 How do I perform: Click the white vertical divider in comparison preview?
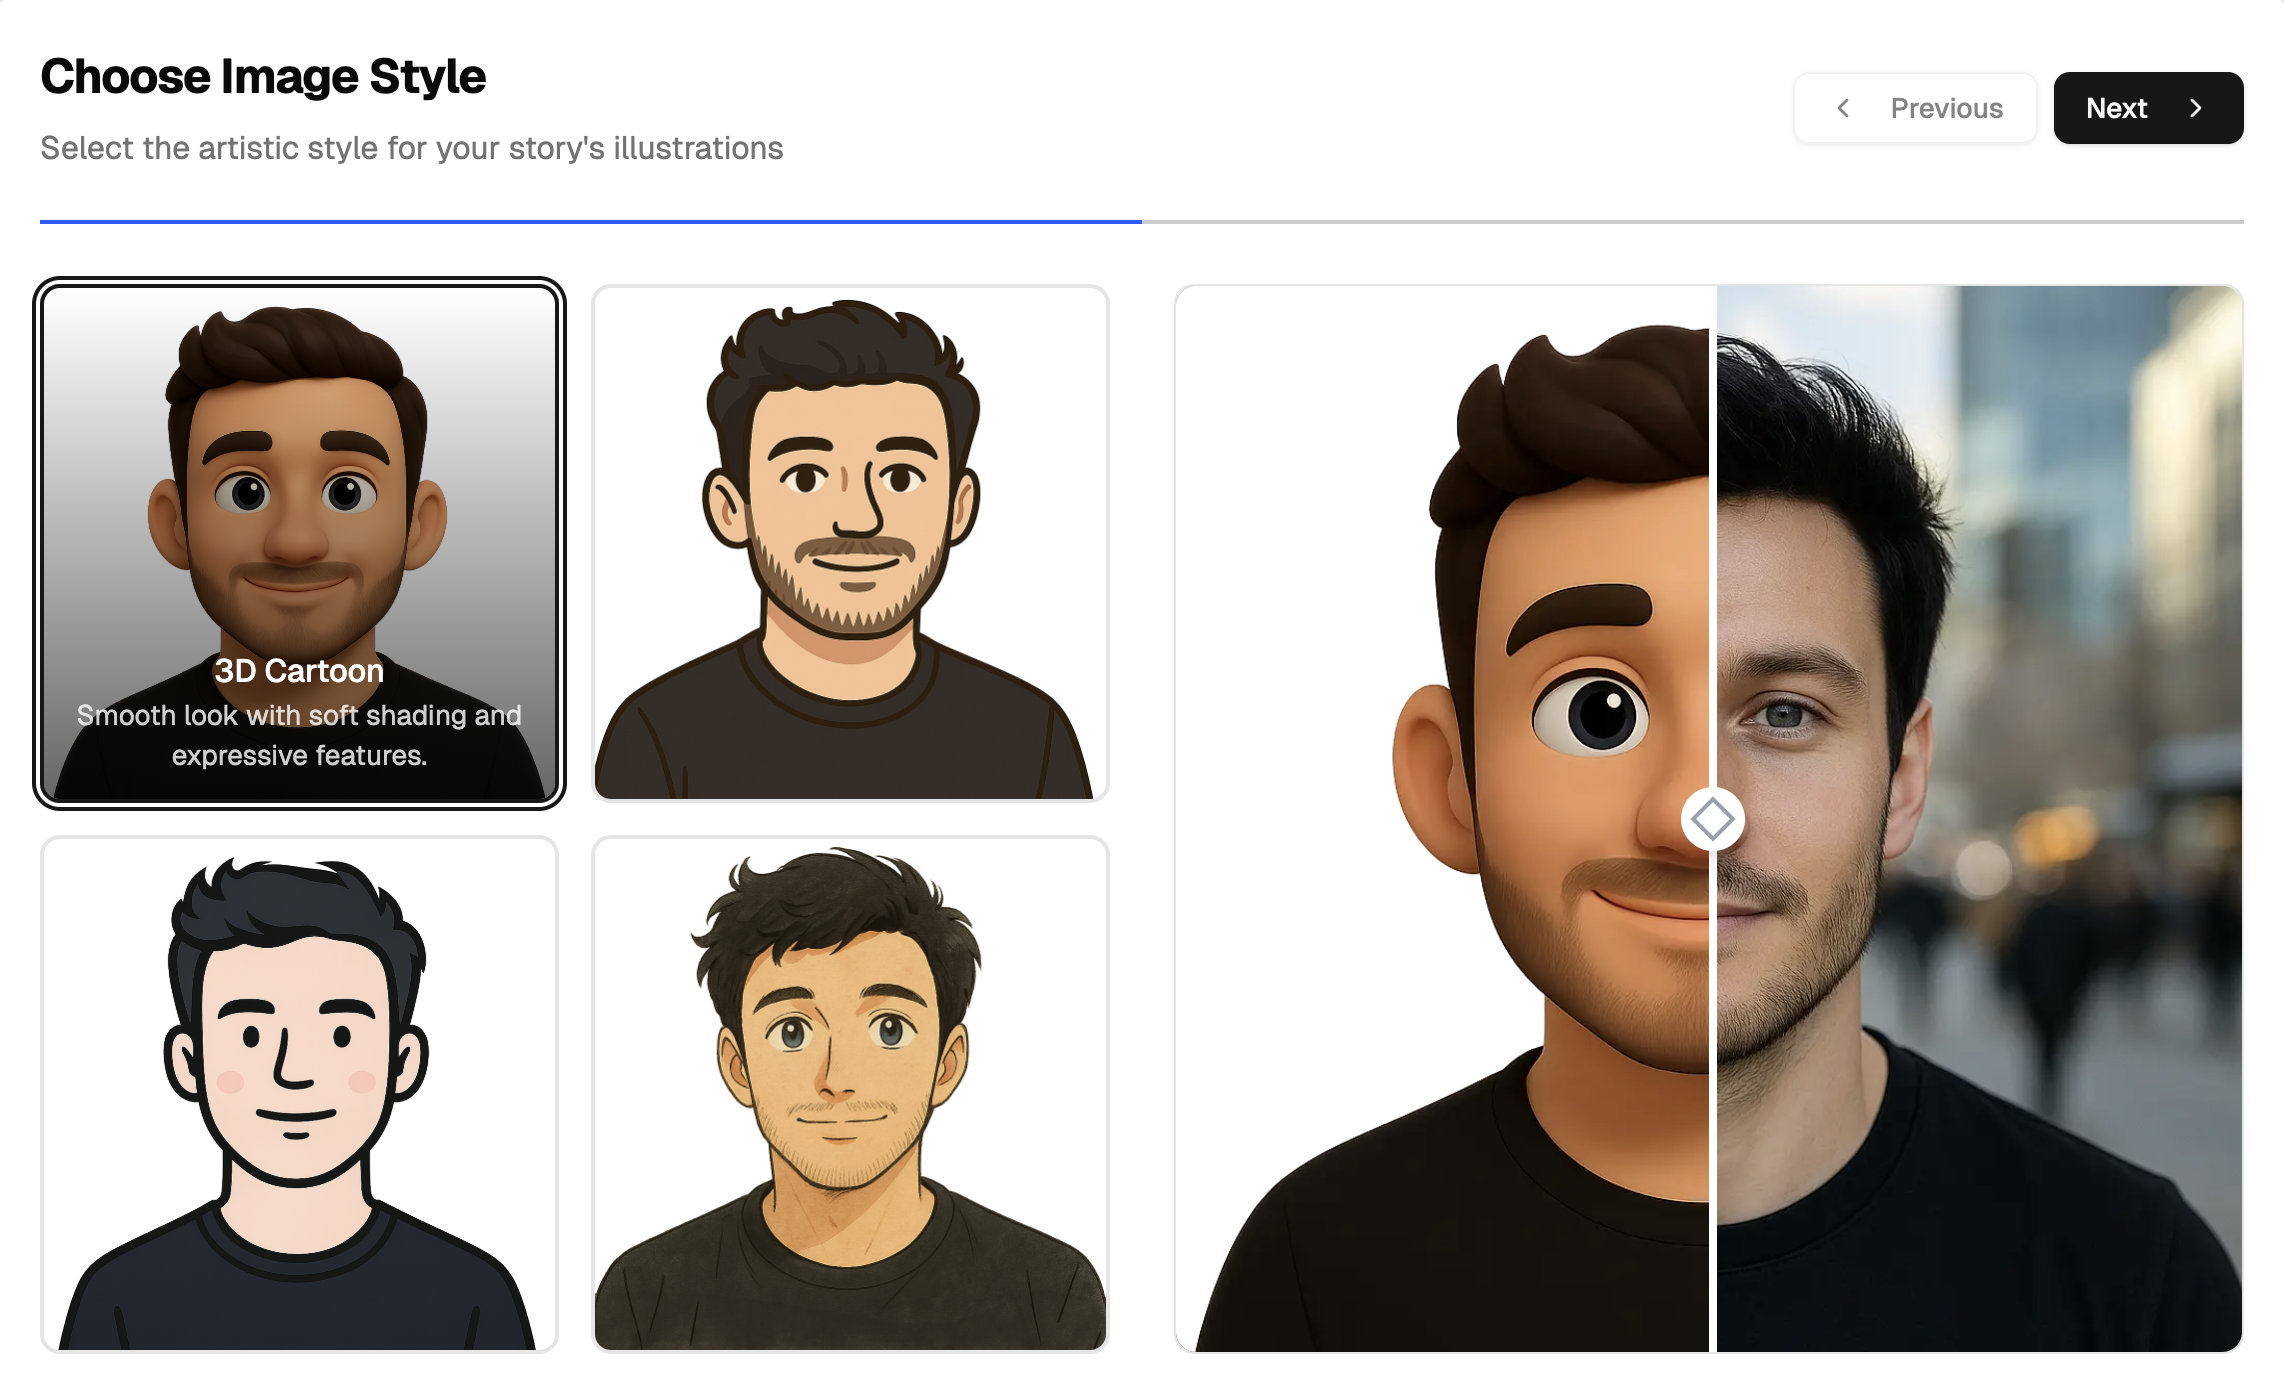coord(1713,500)
